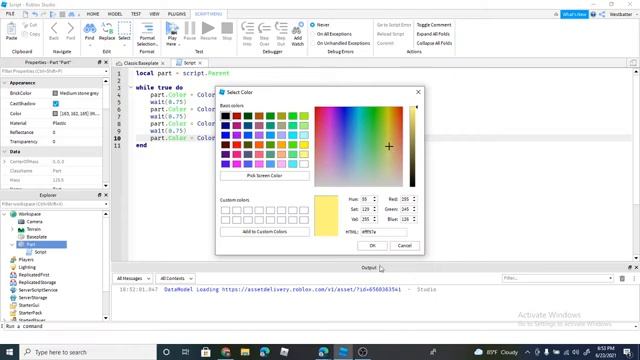Confirm color with the OK button

372,246
